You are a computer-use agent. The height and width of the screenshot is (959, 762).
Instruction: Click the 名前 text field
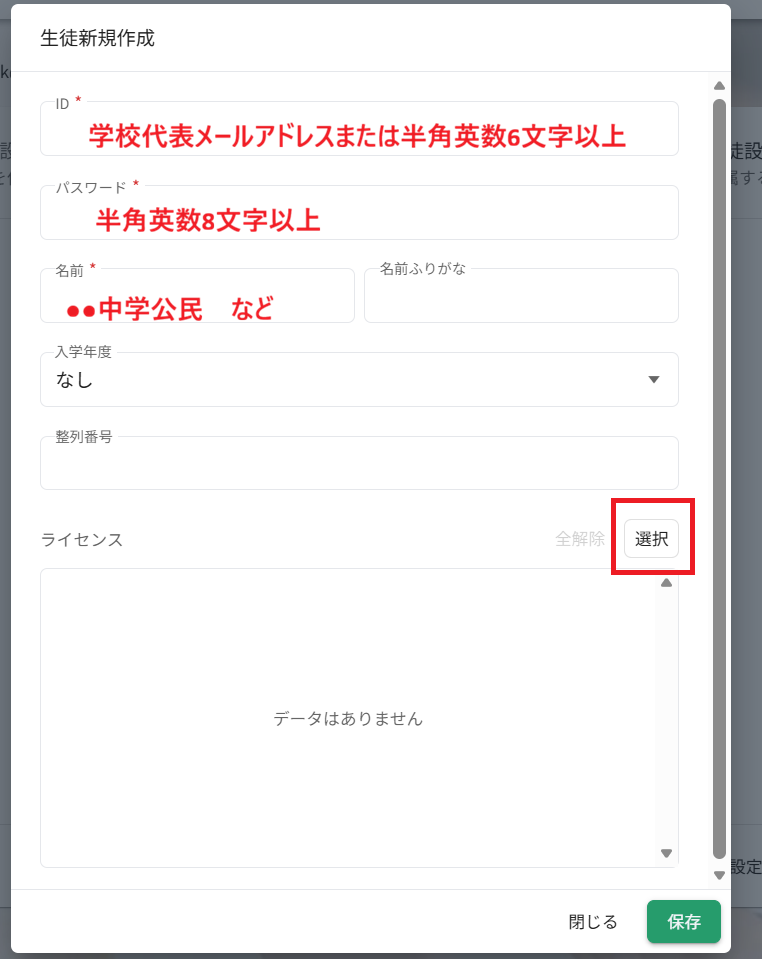coord(197,298)
